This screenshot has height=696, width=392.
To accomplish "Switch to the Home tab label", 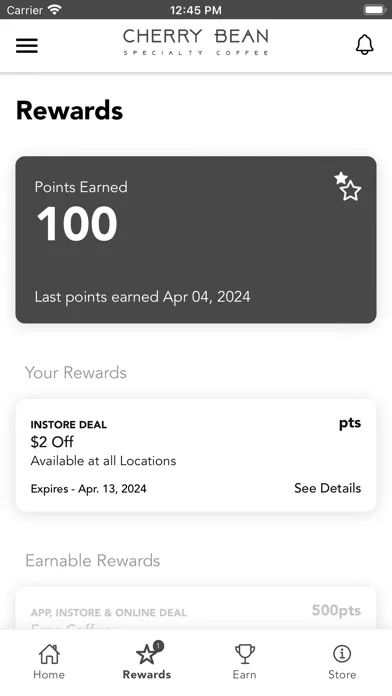I will tap(49, 674).
